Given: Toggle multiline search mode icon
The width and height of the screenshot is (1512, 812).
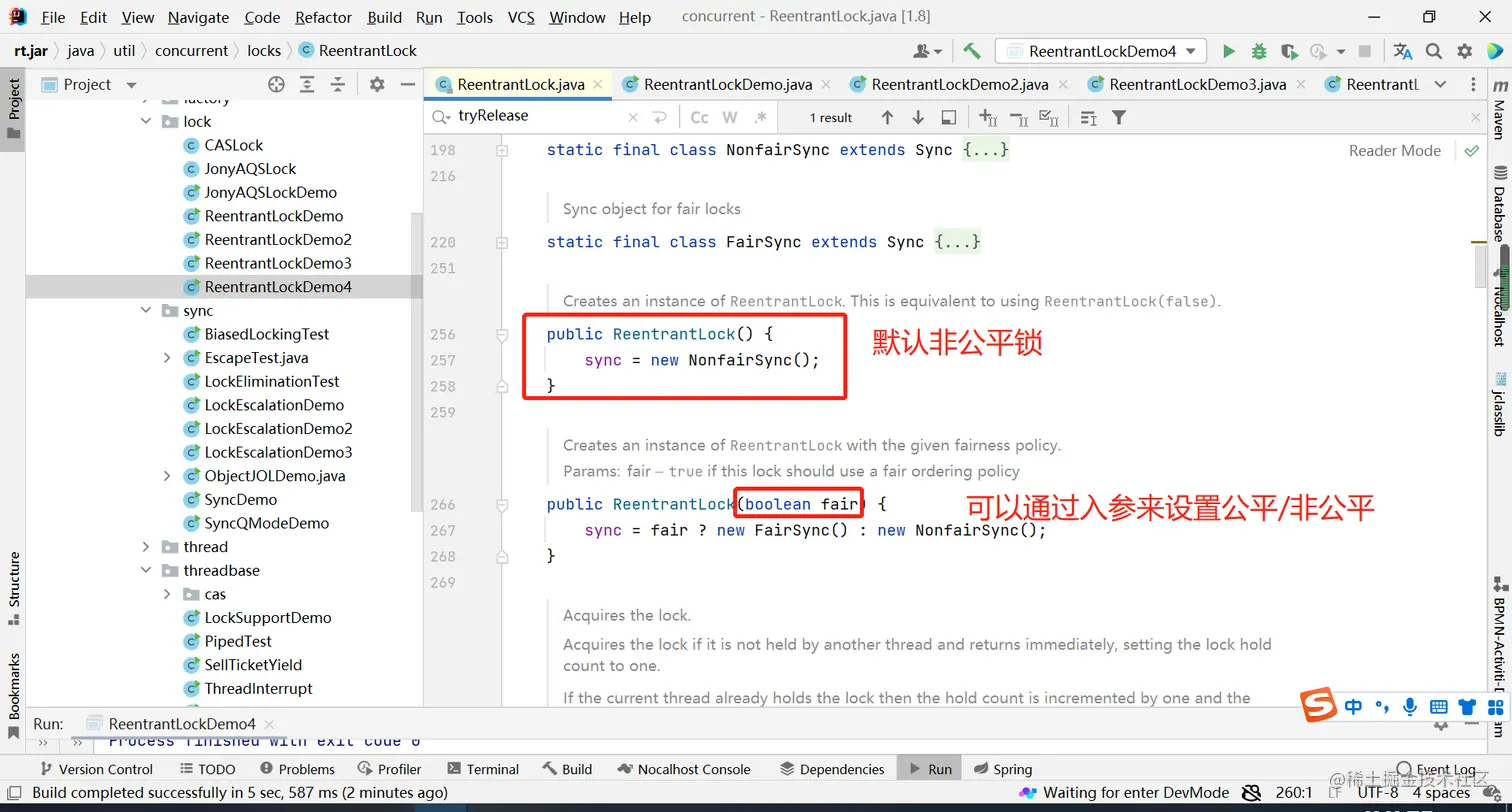Looking at the screenshot, I should 1089,118.
